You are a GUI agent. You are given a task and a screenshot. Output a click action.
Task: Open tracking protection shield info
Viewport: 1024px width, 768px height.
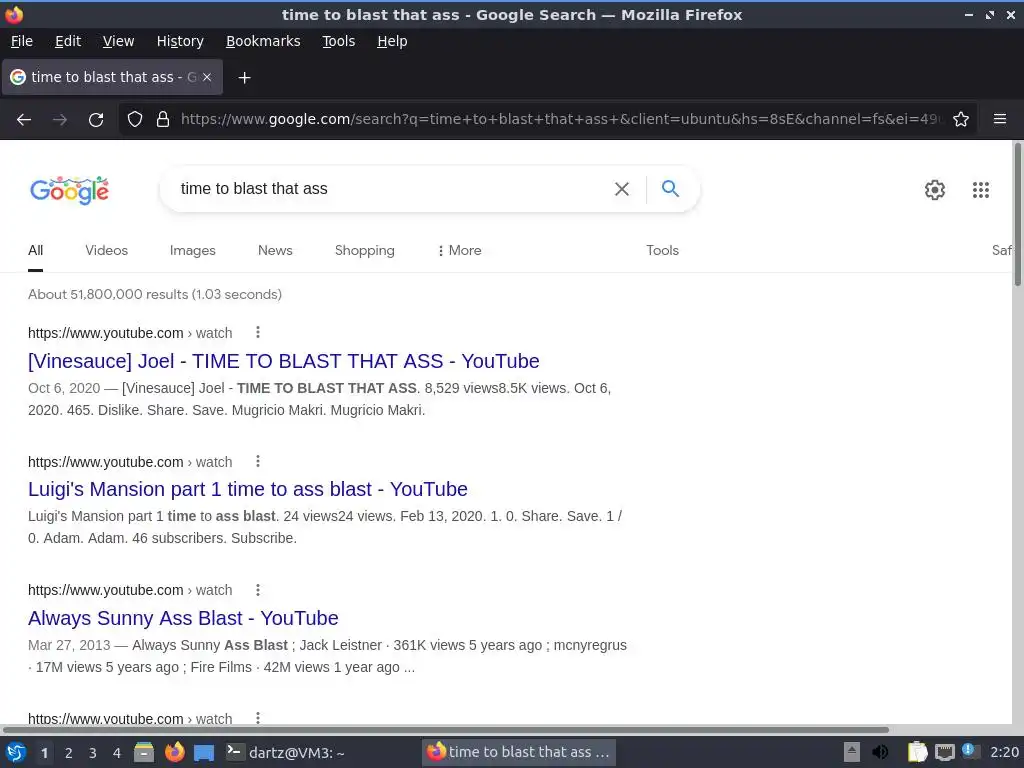click(x=135, y=119)
